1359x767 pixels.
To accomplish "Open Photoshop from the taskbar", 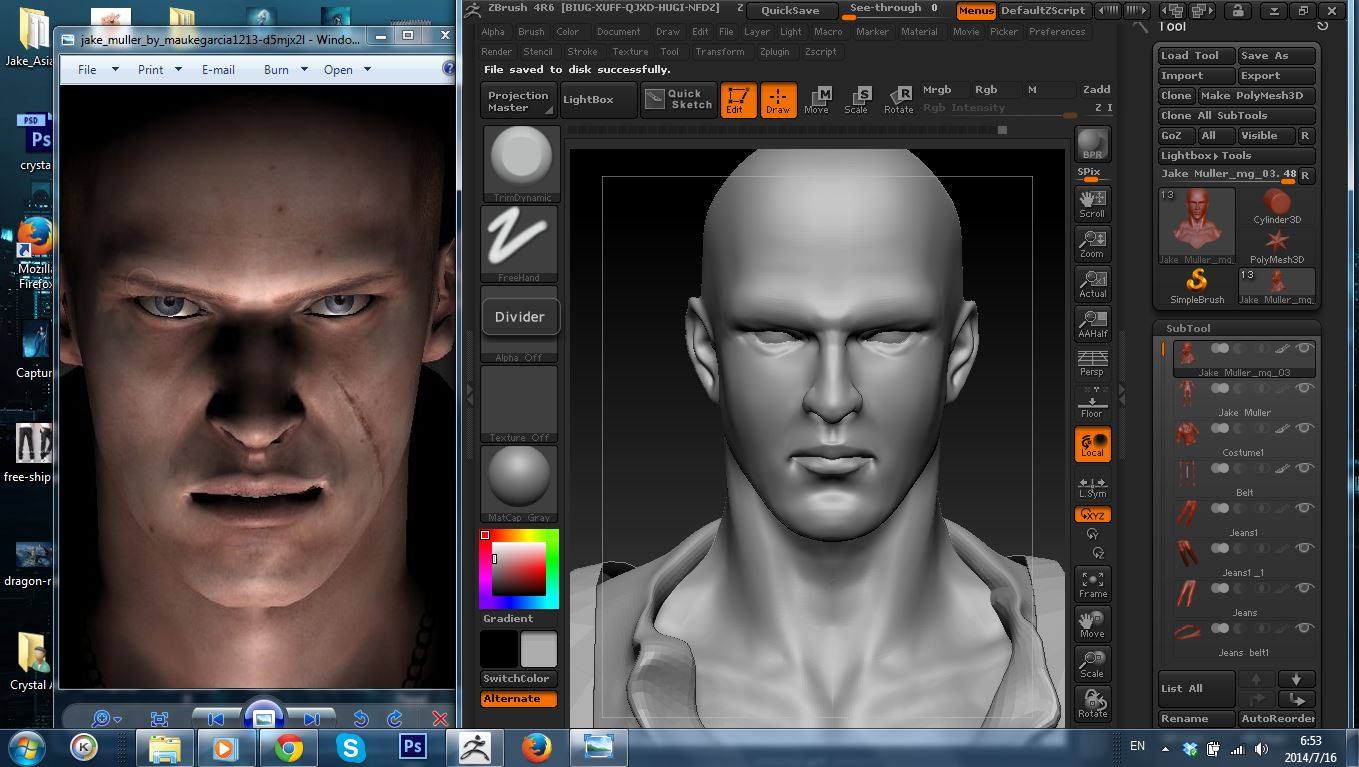I will pyautogui.click(x=411, y=747).
